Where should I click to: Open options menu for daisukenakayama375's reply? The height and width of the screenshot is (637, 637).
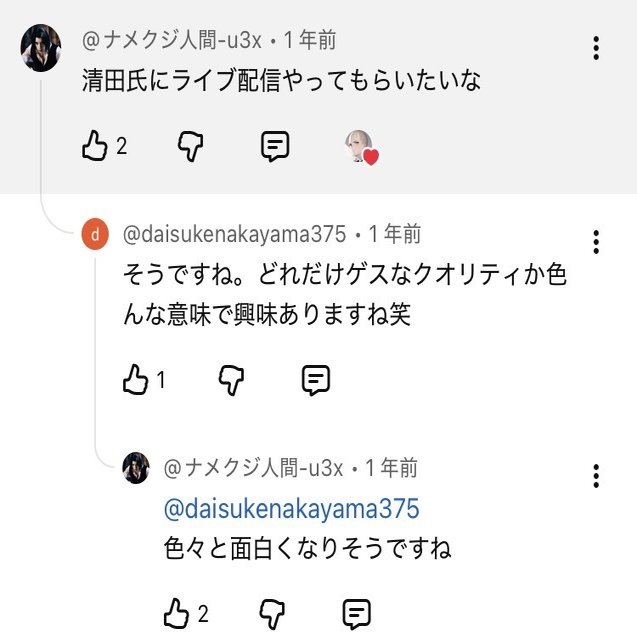[x=596, y=242]
